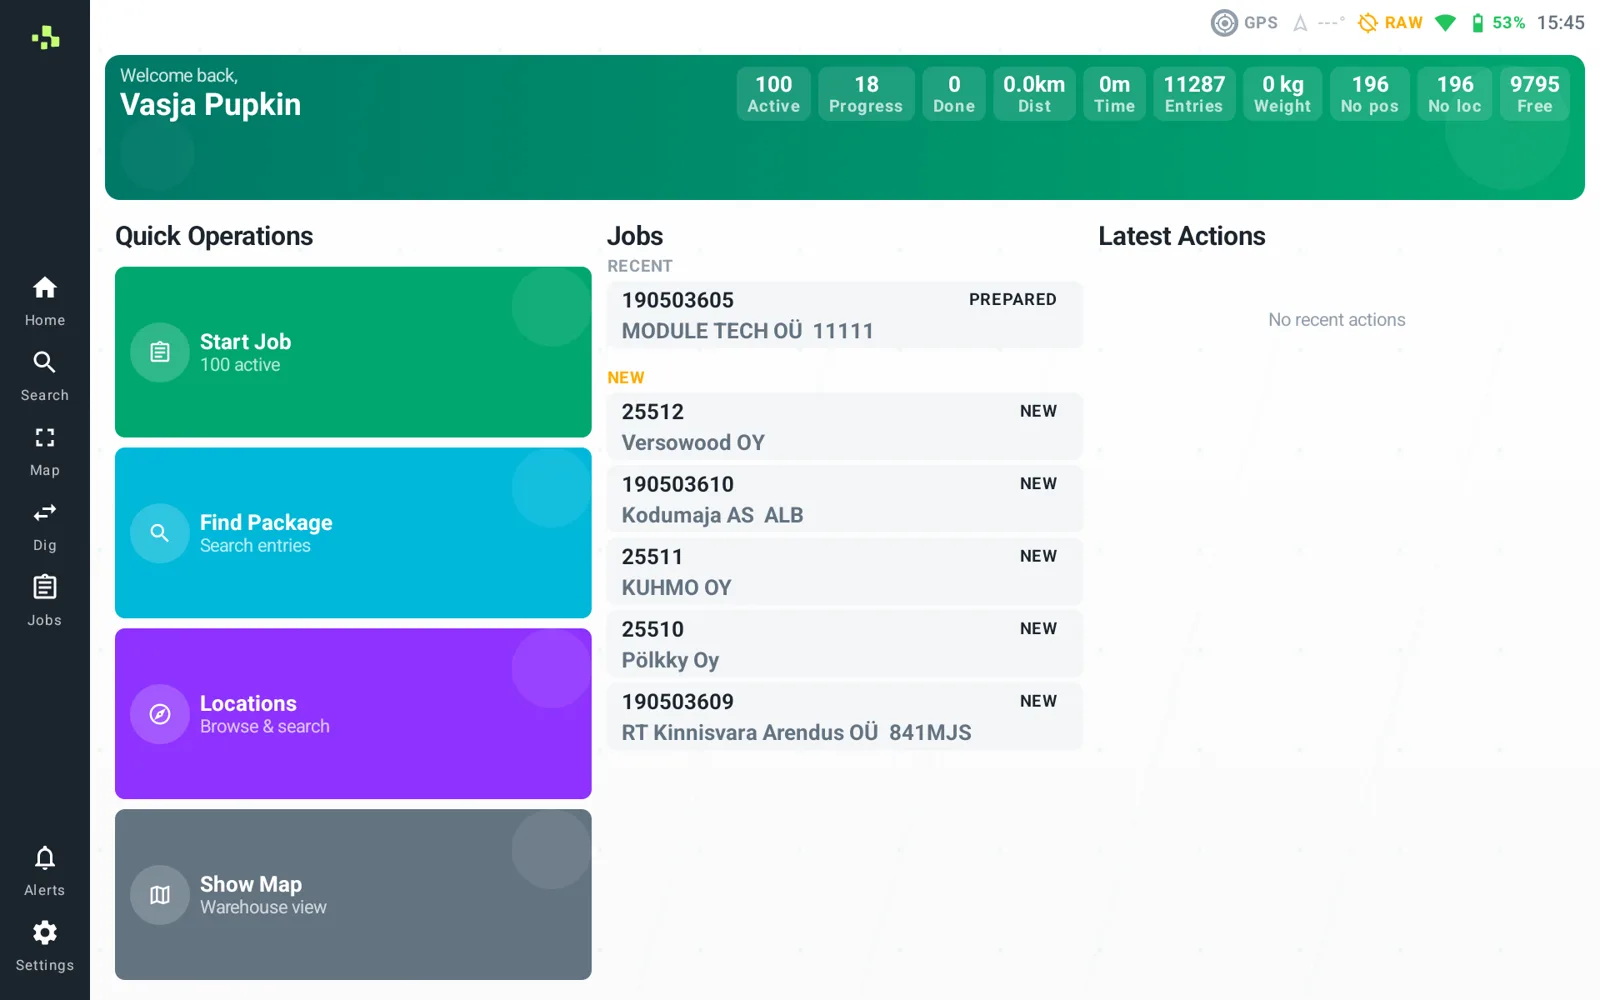Select the 196 No loc stat tile
The height and width of the screenshot is (1000, 1600).
point(1455,94)
